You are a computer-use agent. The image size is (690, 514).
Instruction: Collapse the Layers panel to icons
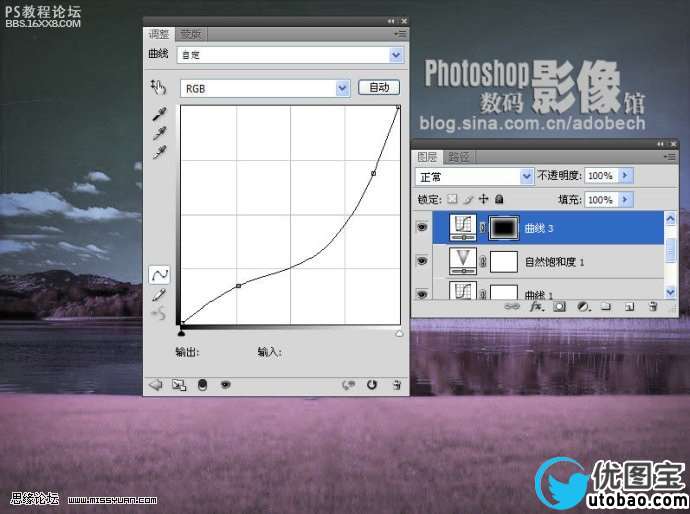tap(660, 144)
